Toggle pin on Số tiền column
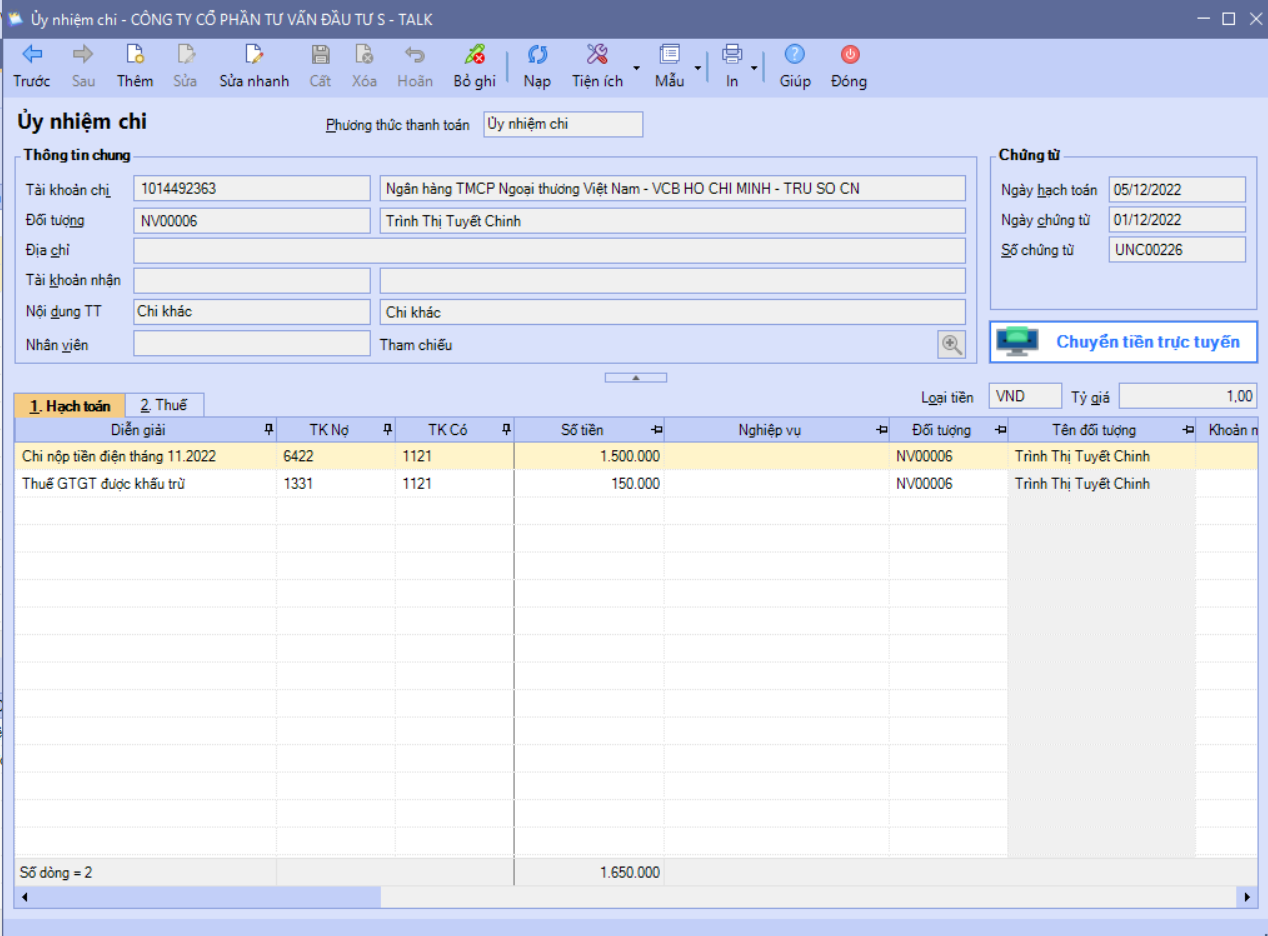The image size is (1268, 936). click(656, 430)
